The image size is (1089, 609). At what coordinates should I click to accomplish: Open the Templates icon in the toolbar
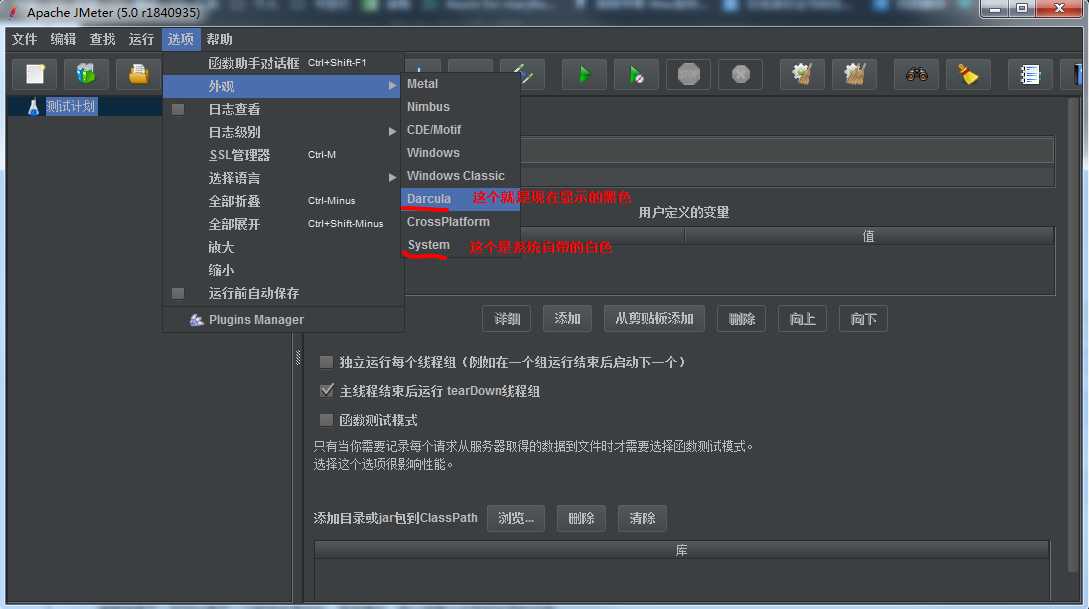[x=86, y=74]
